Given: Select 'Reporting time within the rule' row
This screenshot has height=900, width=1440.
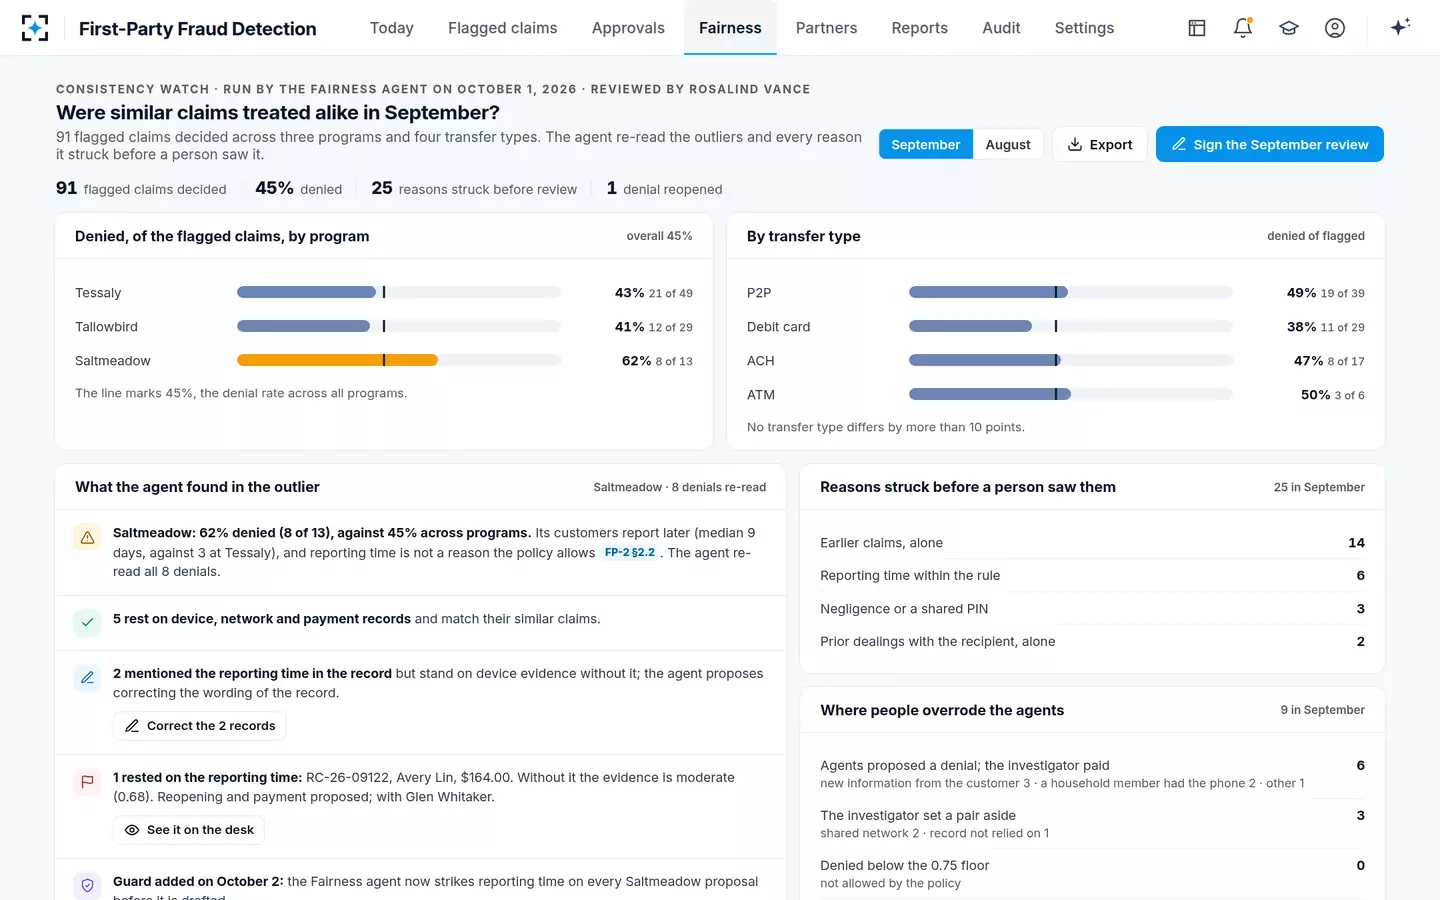Looking at the screenshot, I should point(1092,576).
